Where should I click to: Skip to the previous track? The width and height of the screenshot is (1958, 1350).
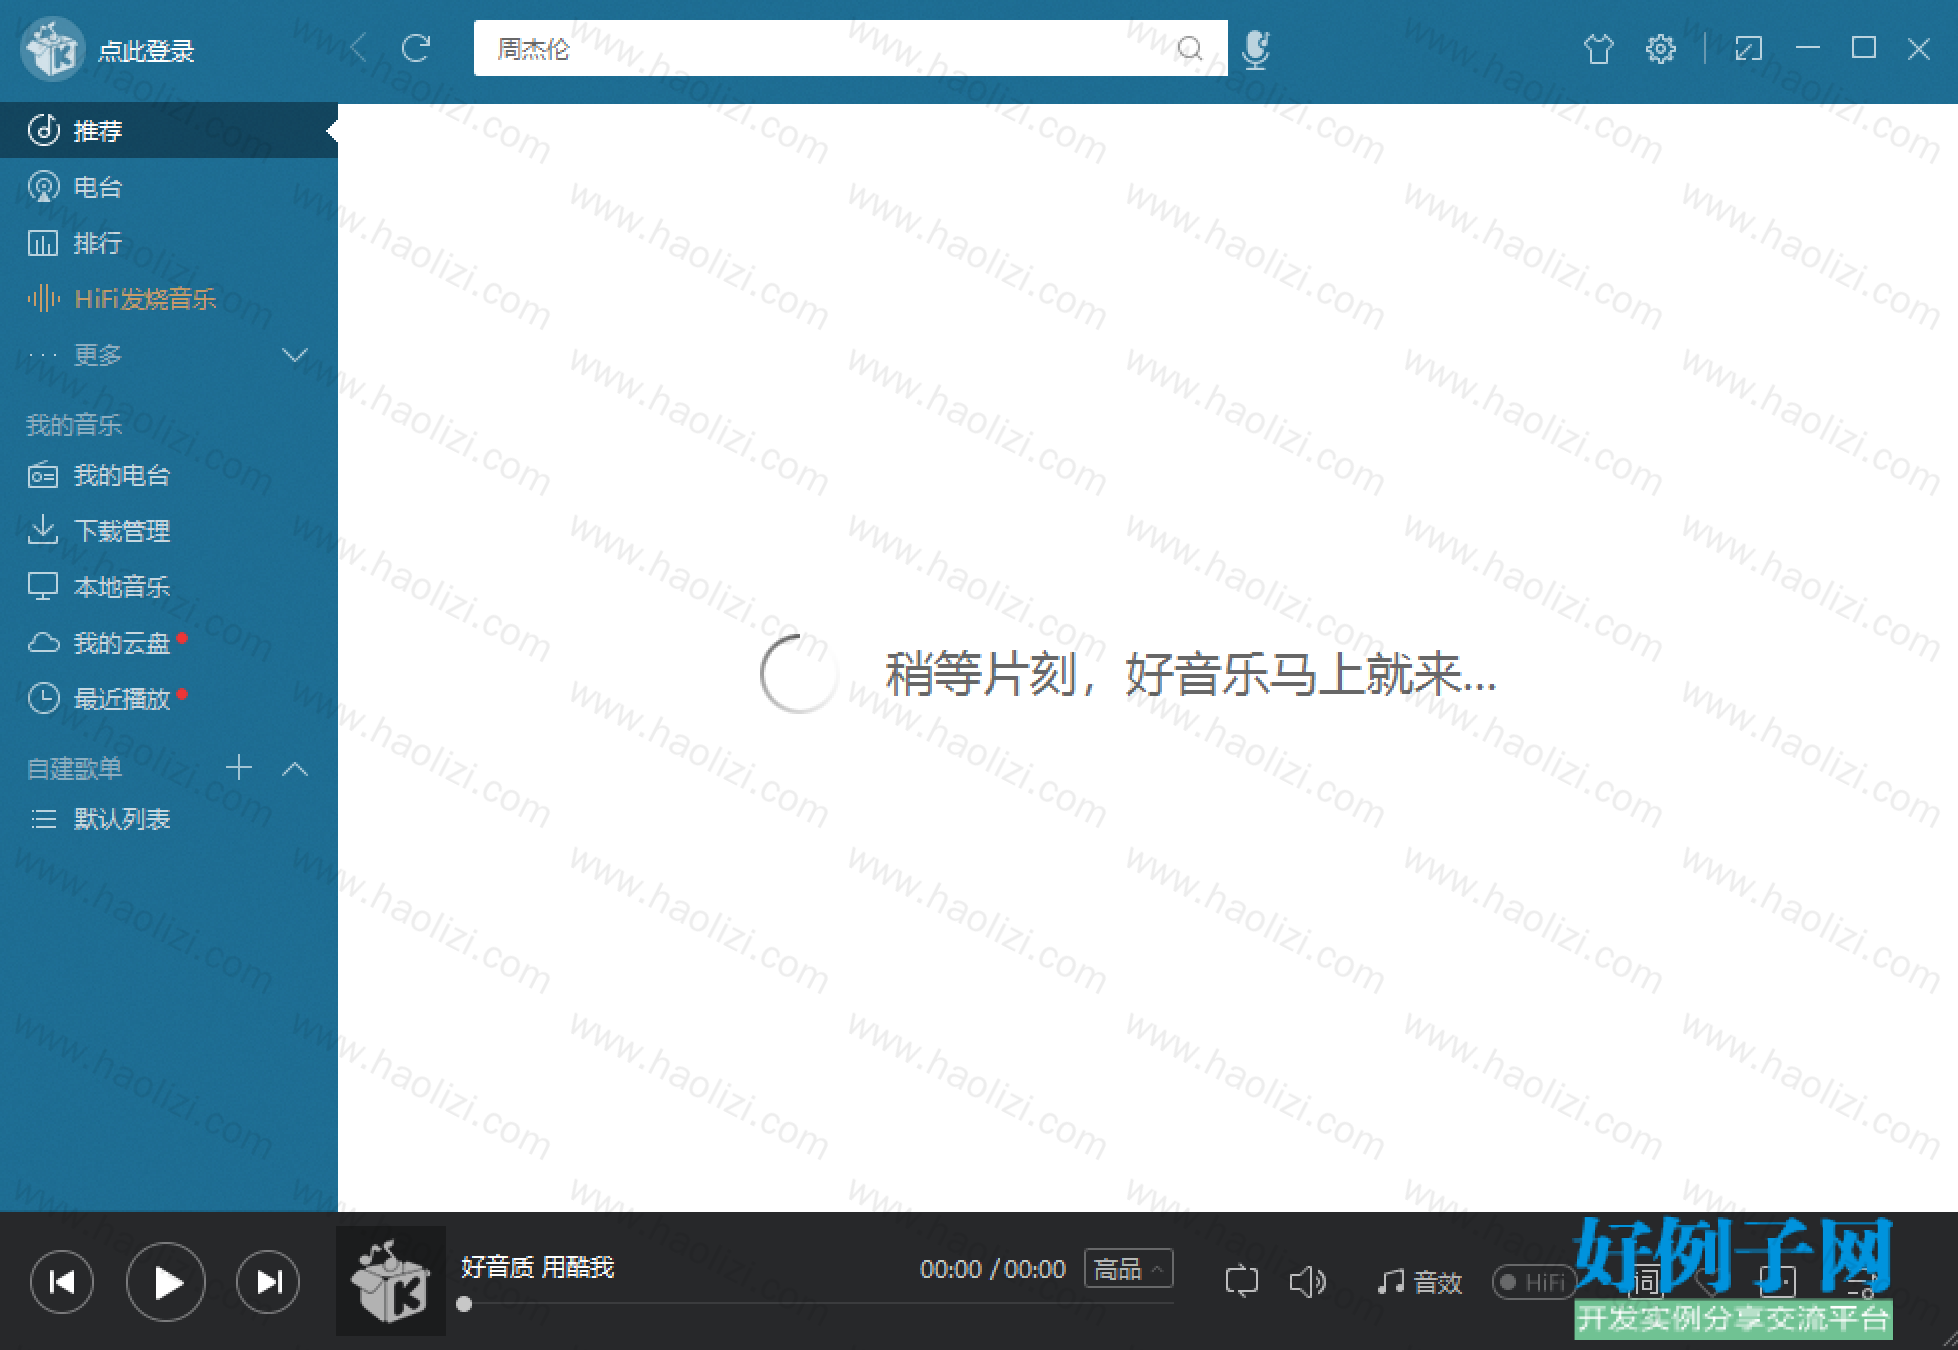(x=62, y=1282)
